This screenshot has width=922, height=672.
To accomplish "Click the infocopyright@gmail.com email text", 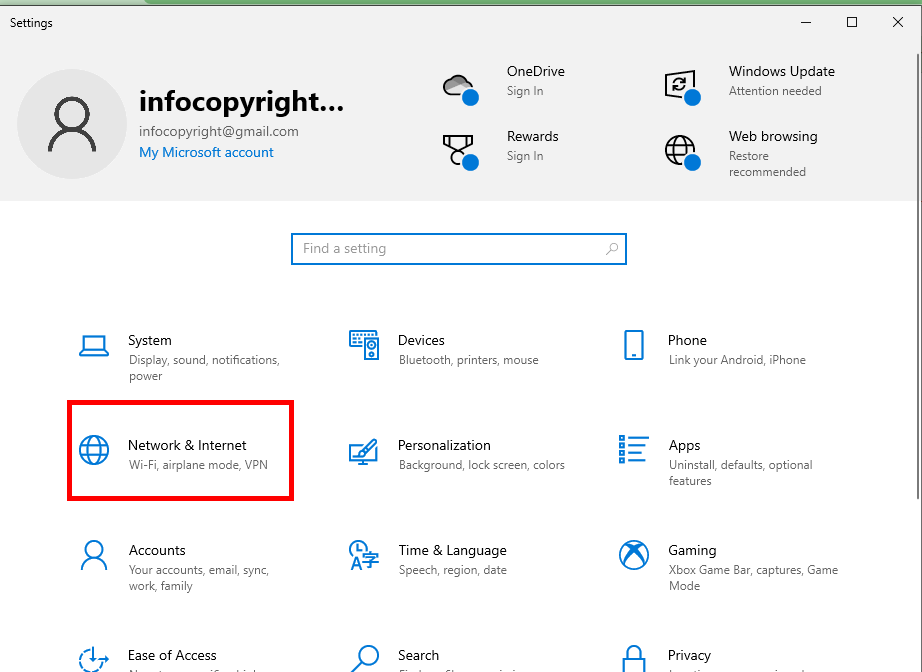I will point(219,131).
